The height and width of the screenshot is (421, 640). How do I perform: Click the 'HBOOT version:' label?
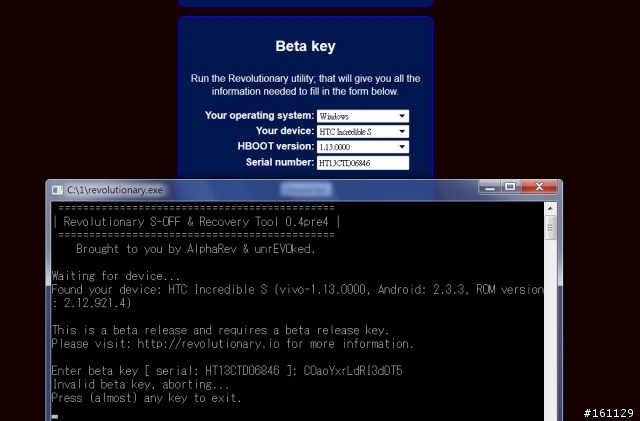coord(276,147)
